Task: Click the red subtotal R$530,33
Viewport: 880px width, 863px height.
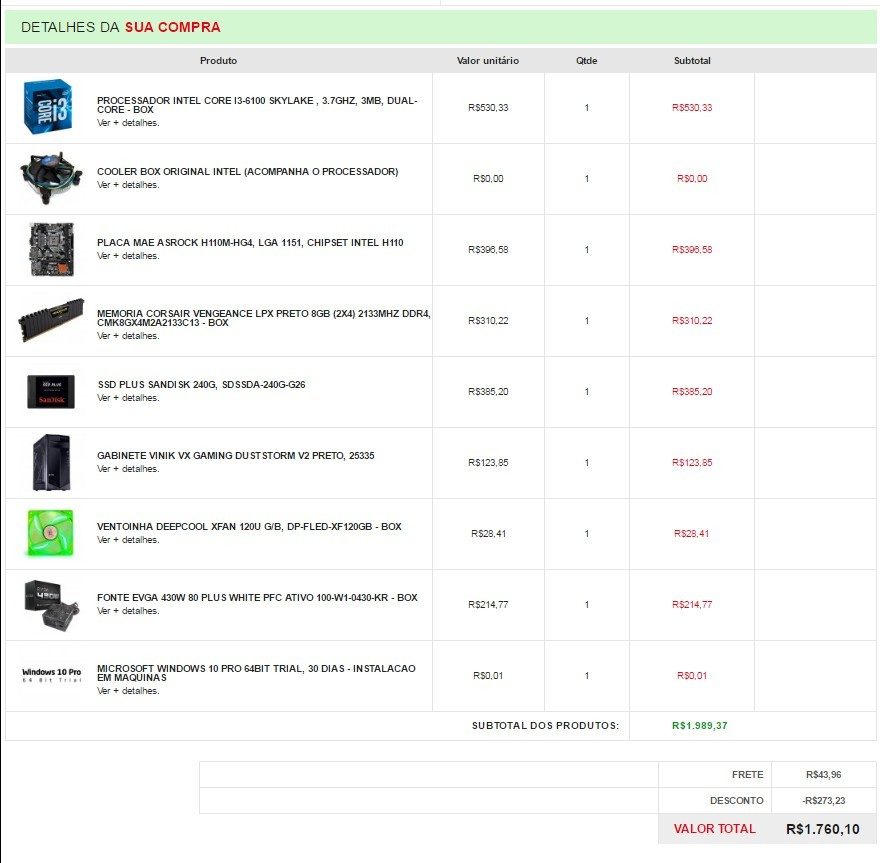Action: (x=692, y=108)
